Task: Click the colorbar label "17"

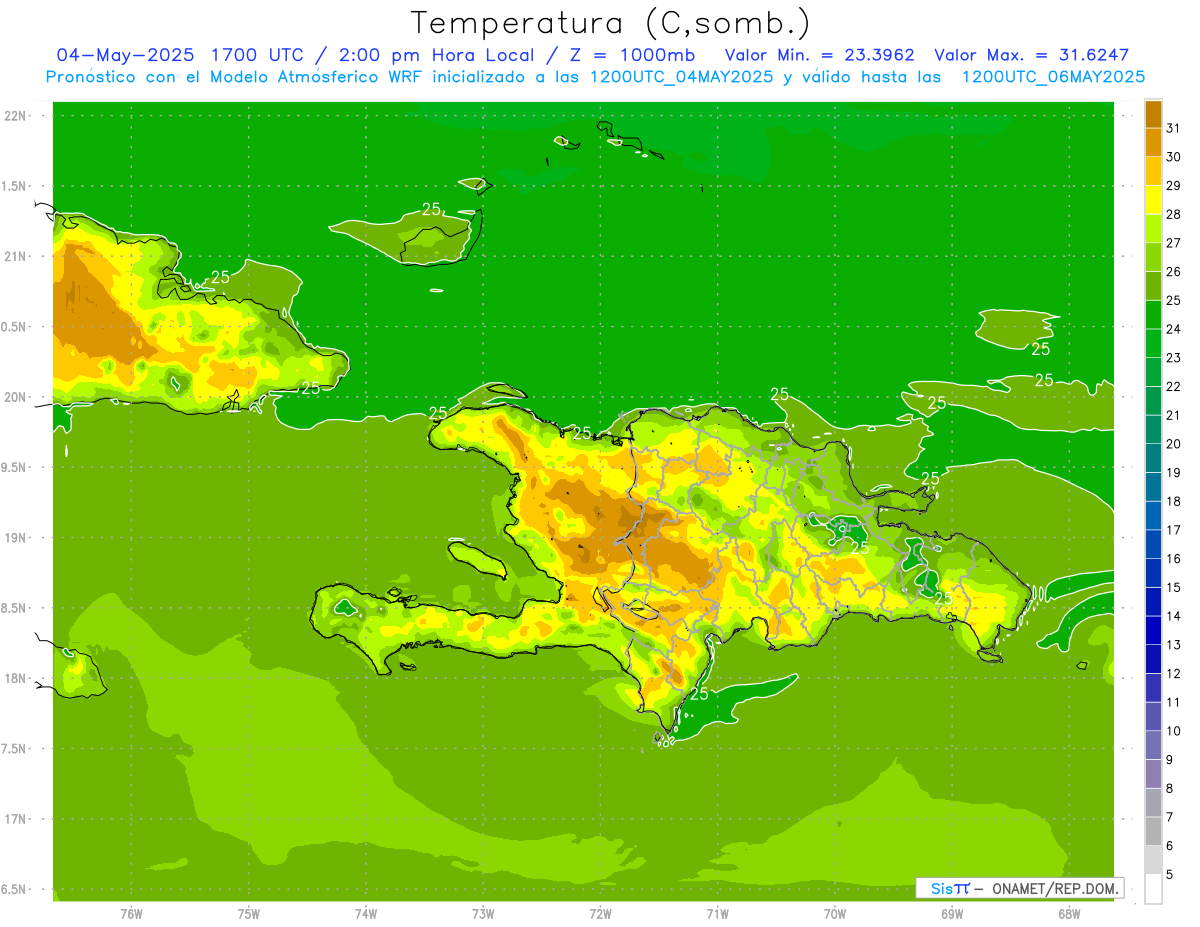Action: [1173, 530]
